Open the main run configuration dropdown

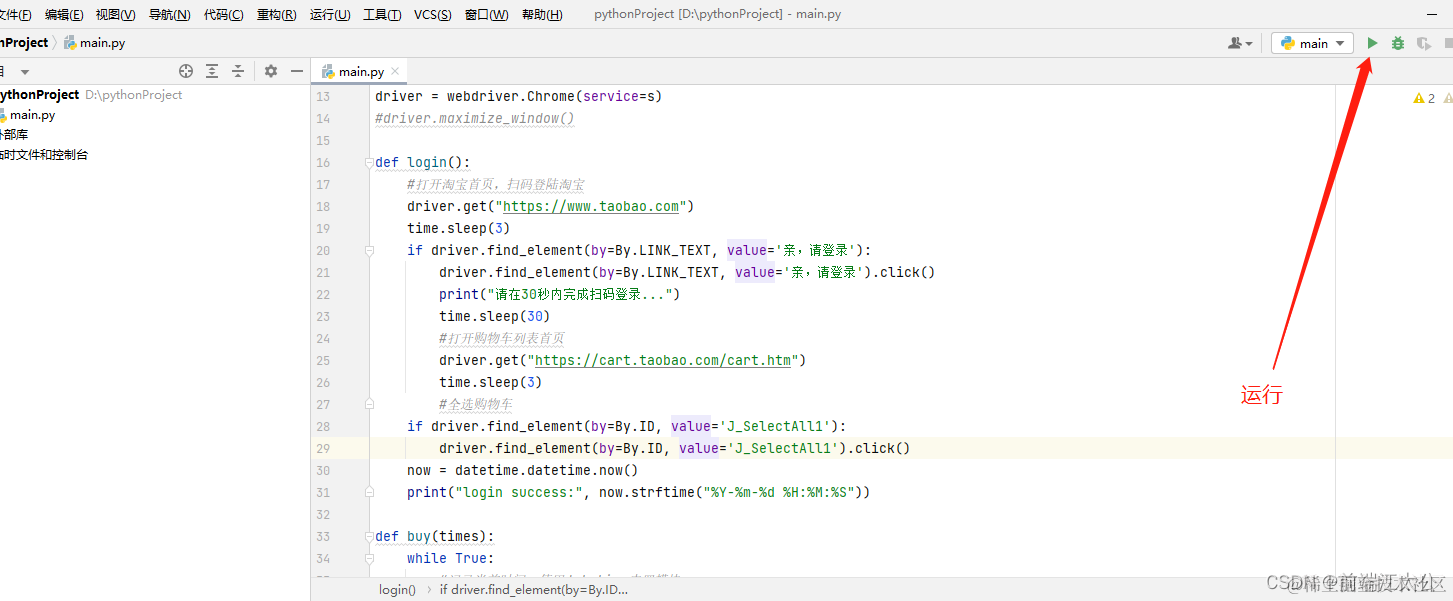click(x=1312, y=43)
